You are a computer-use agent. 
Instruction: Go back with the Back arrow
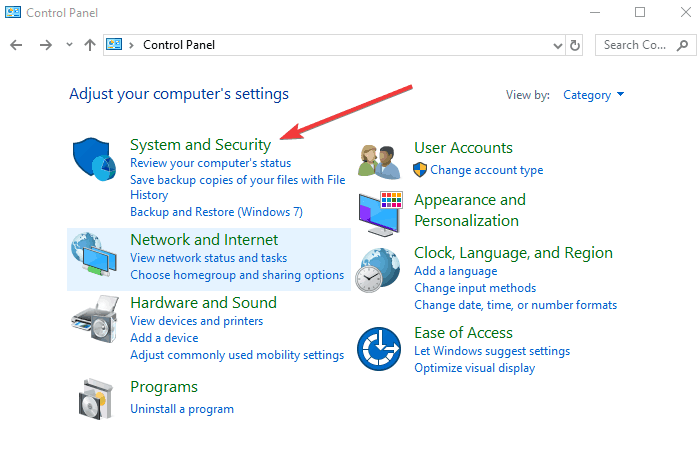coord(16,45)
